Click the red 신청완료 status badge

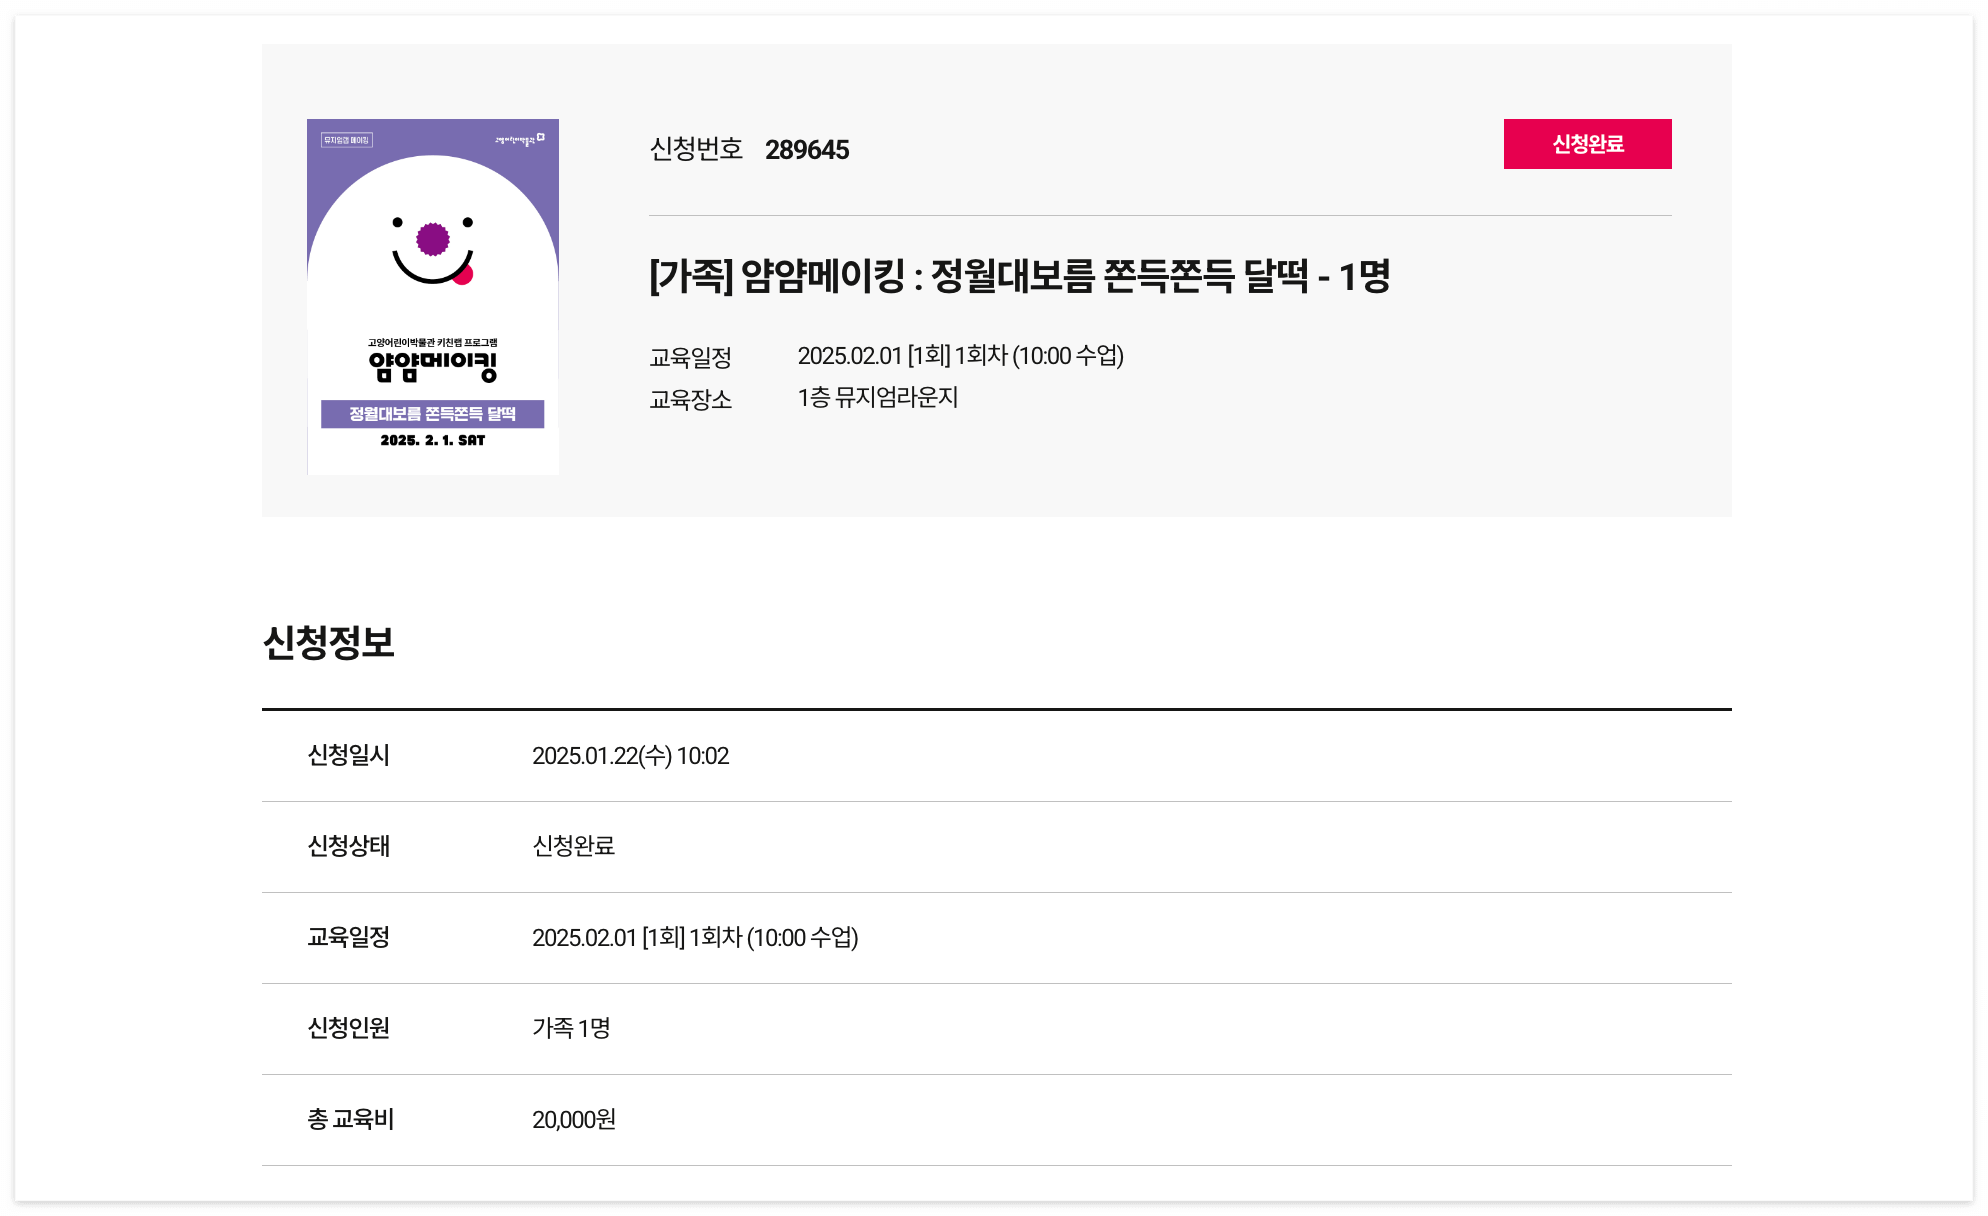1587,143
